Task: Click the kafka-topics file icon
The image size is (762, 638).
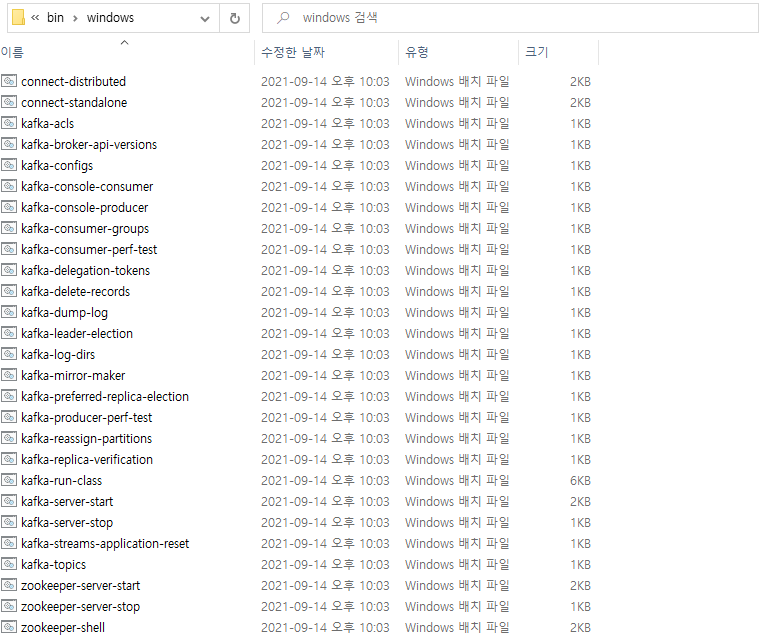Action: point(9,564)
